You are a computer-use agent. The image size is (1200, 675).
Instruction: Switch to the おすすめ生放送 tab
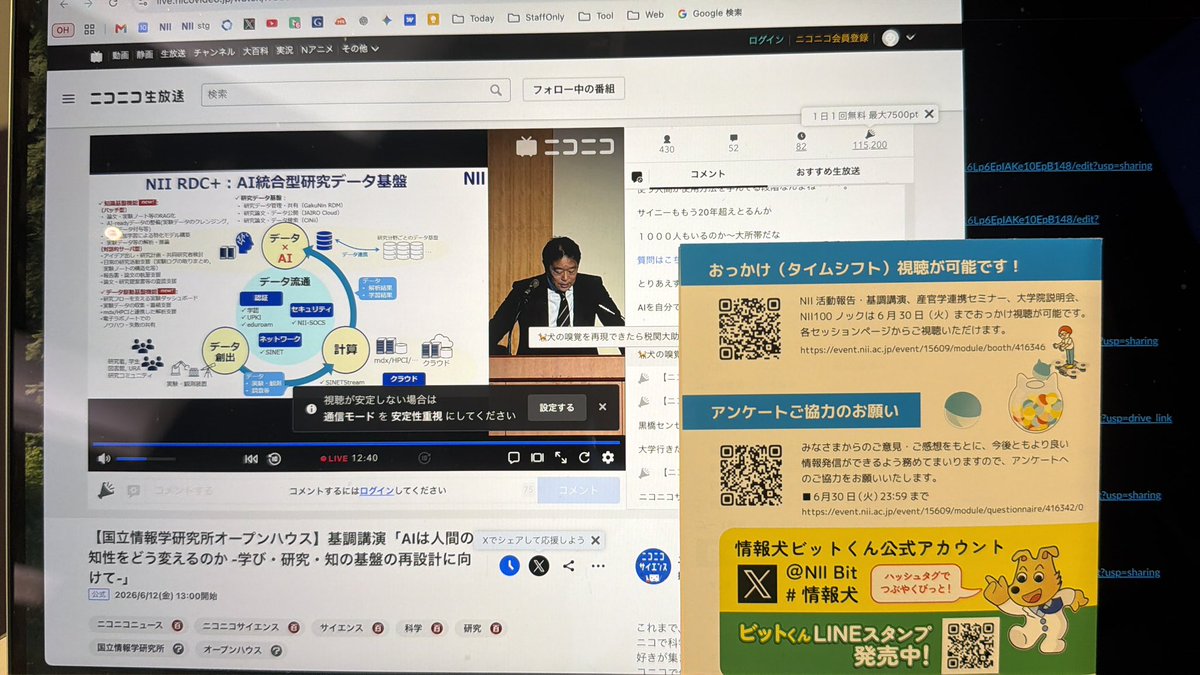(828, 171)
